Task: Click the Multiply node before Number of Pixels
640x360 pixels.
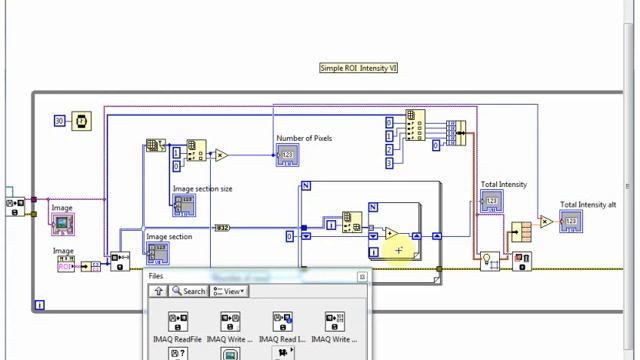Action: [x=221, y=156]
